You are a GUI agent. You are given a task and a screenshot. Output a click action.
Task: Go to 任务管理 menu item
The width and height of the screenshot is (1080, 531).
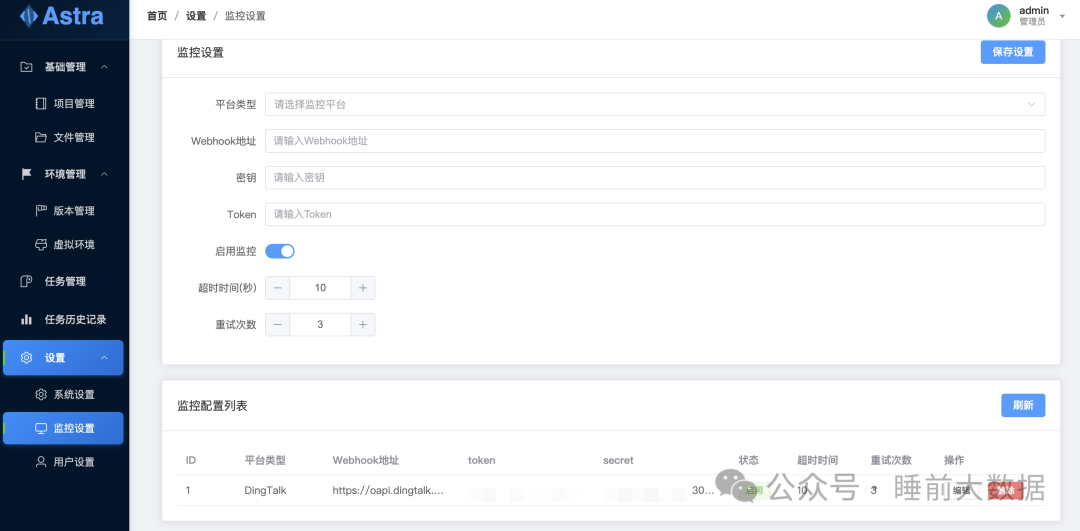[63, 281]
